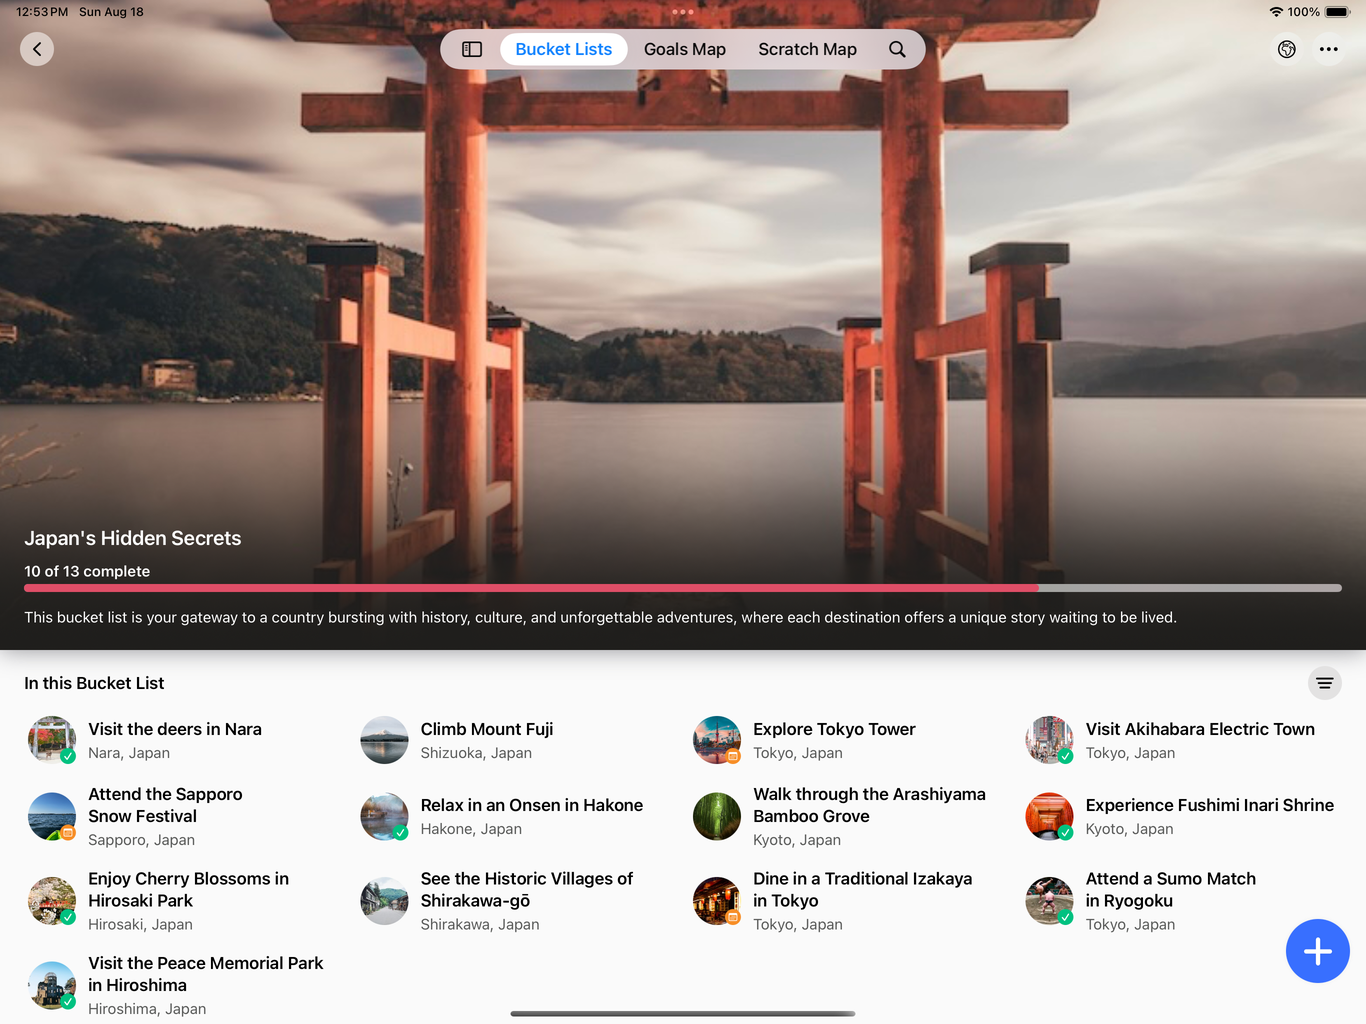Switch to the Scratch Map tab
This screenshot has width=1366, height=1024.
[x=807, y=49]
